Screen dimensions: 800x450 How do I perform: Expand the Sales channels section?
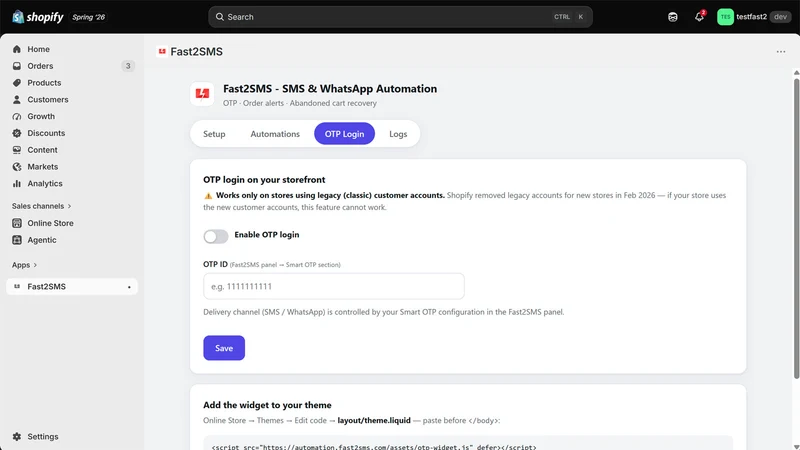click(x=41, y=206)
